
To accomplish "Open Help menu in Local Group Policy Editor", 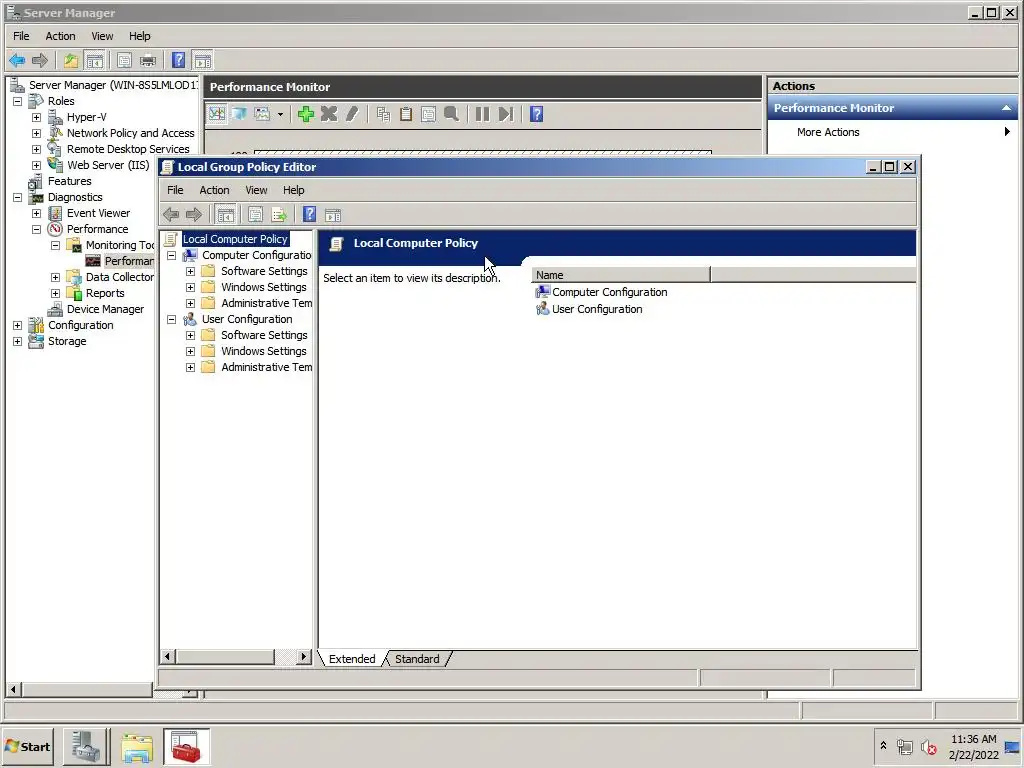I will coord(293,190).
